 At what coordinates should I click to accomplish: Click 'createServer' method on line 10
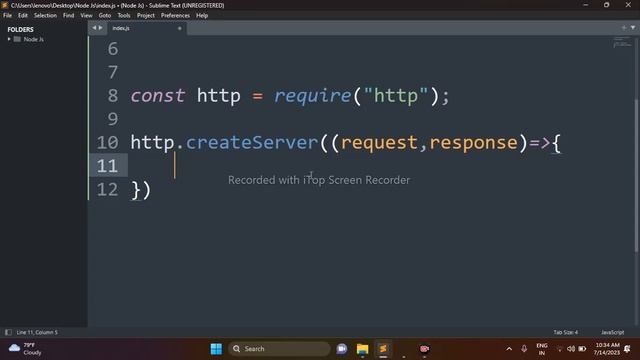252,142
